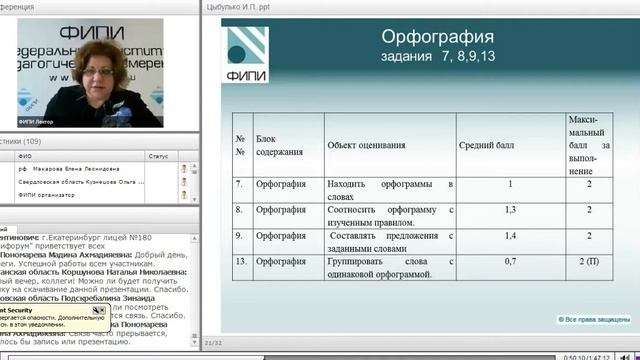640x360 pixels.
Task: Select participant Свердловская область Кузнецова Ольга
Action: (81, 182)
